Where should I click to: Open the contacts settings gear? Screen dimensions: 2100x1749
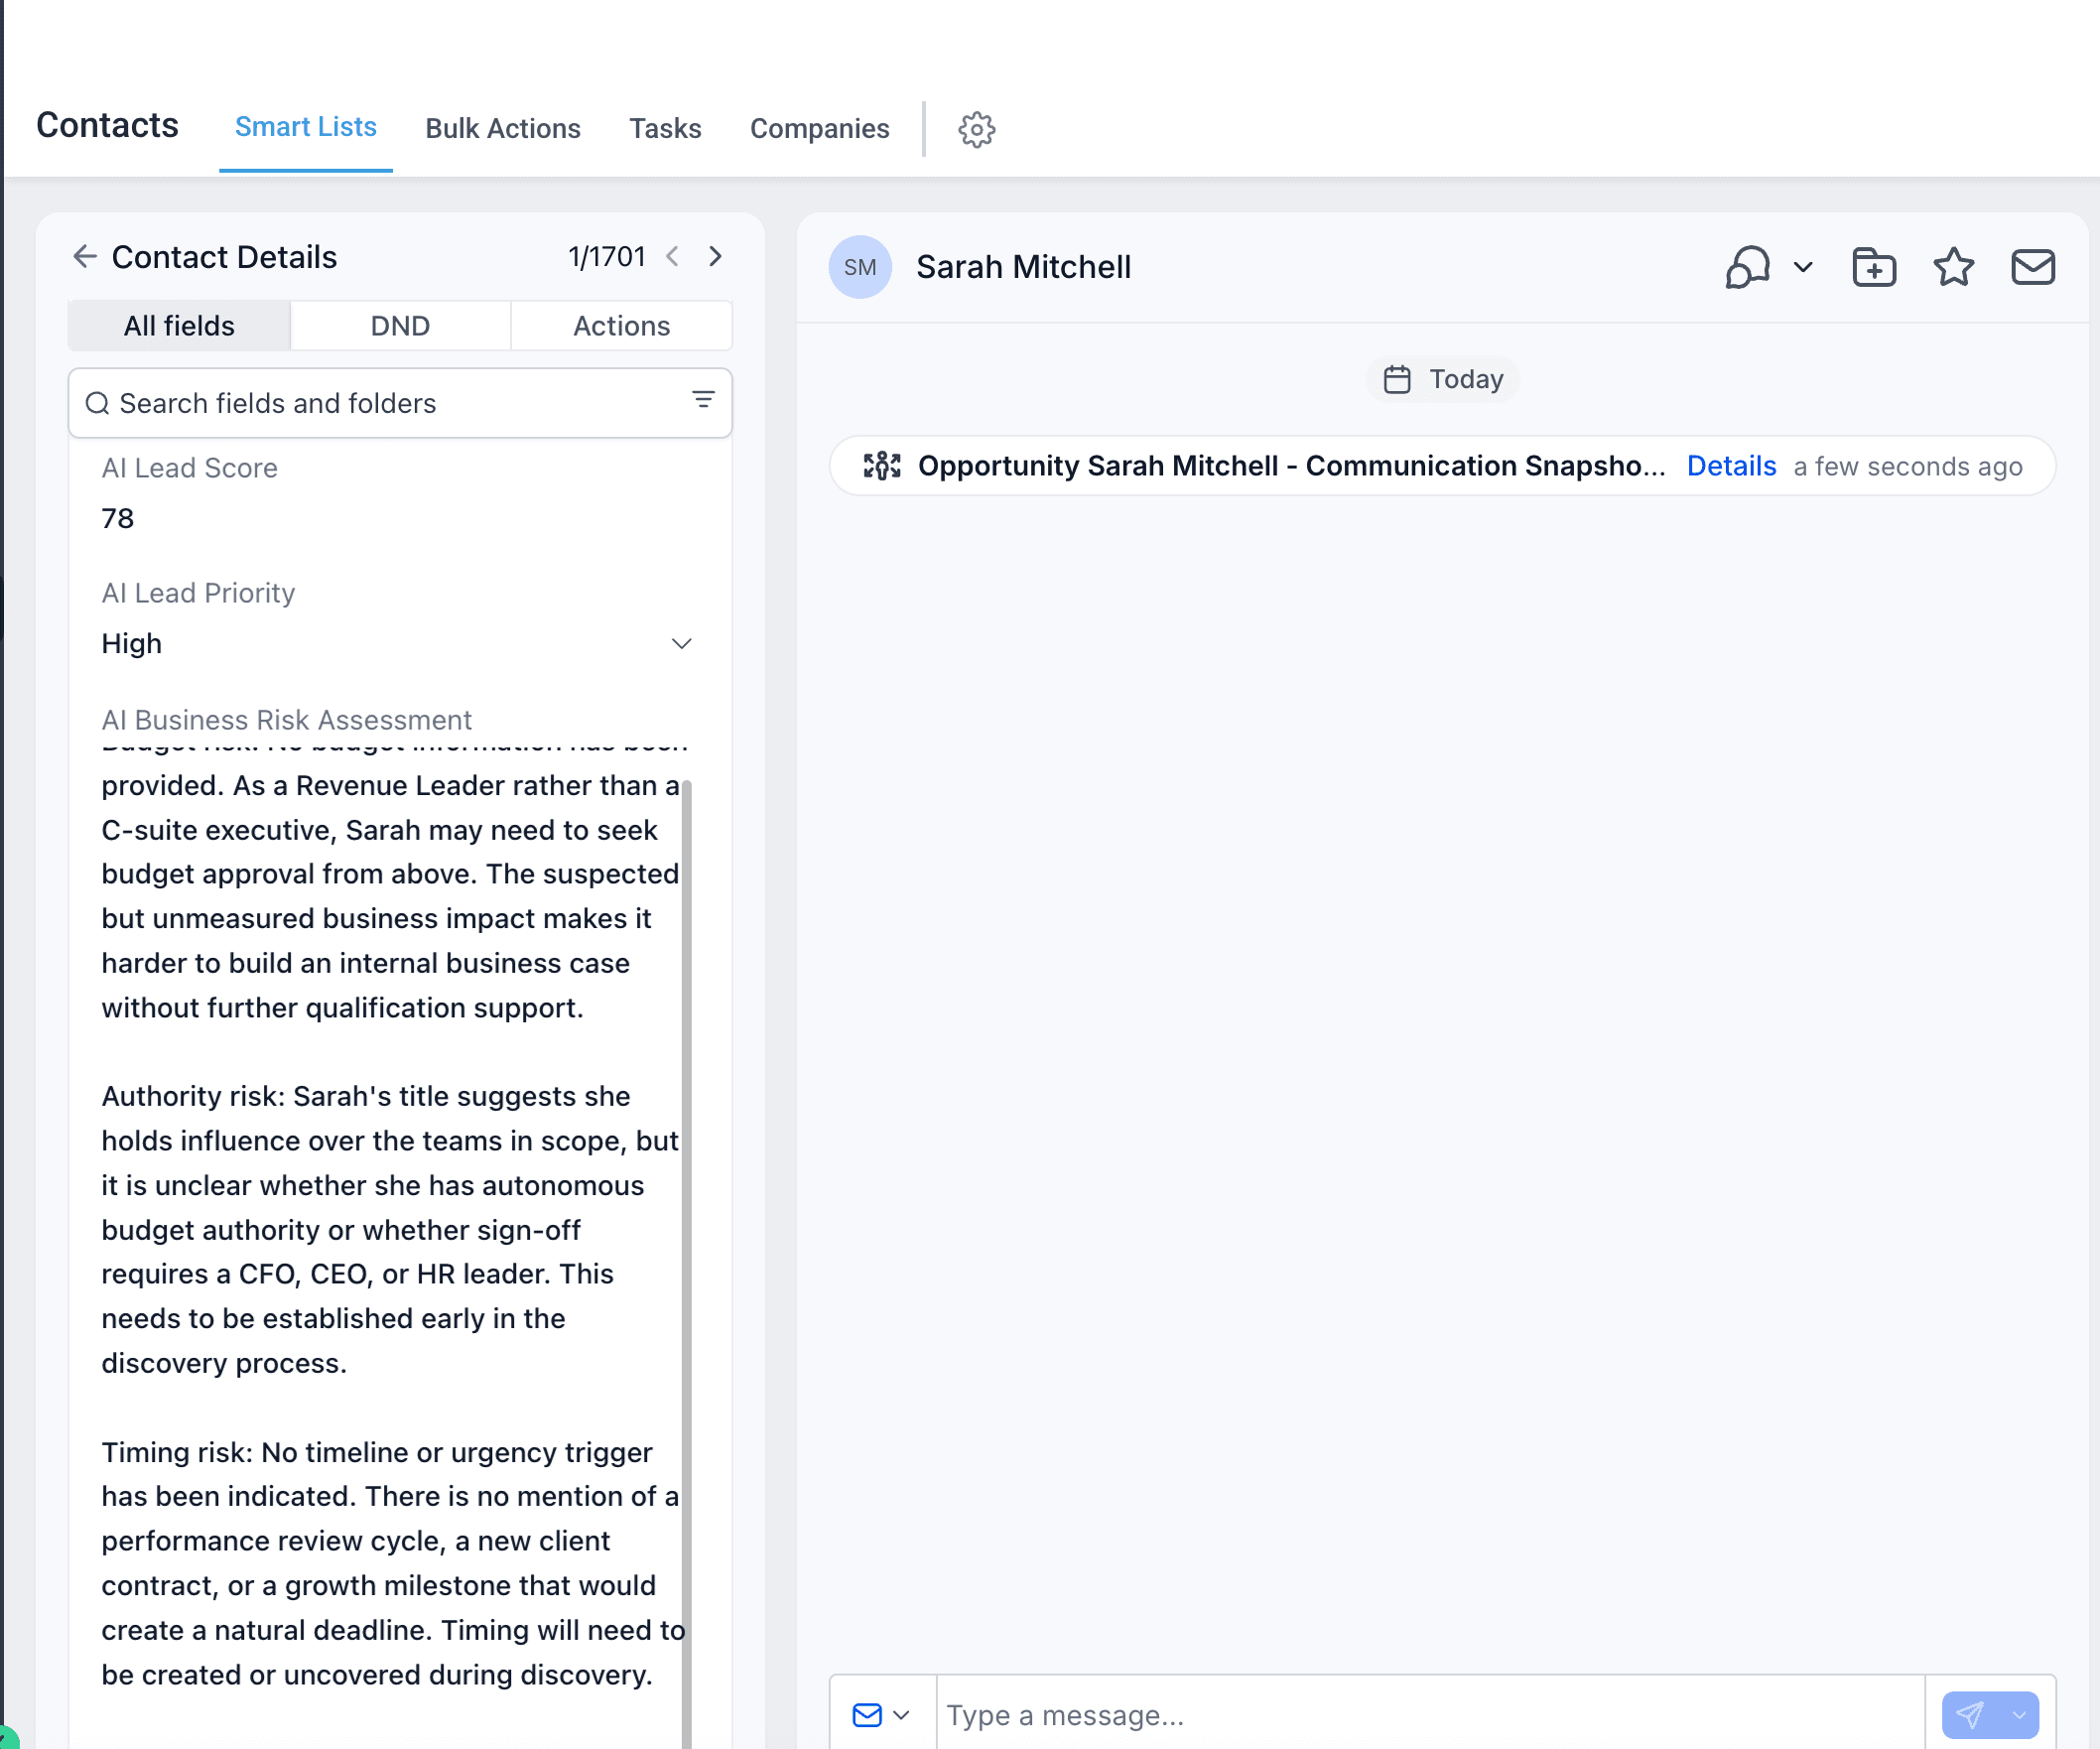[976, 129]
